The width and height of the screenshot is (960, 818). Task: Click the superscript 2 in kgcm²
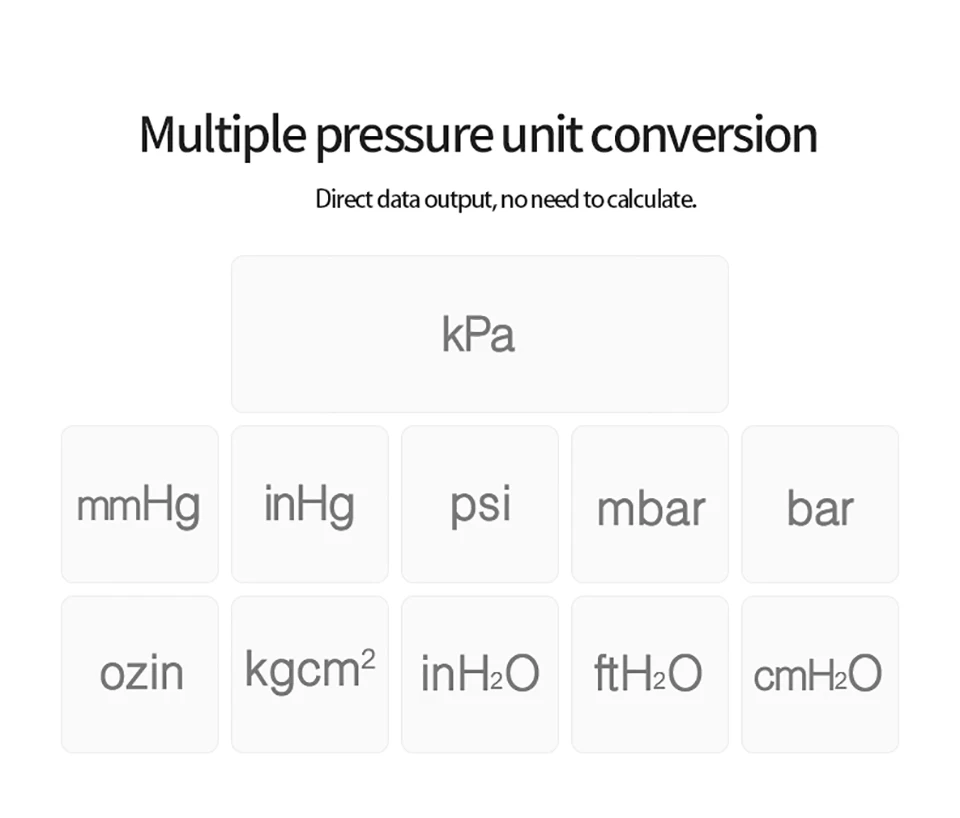pos(368,659)
